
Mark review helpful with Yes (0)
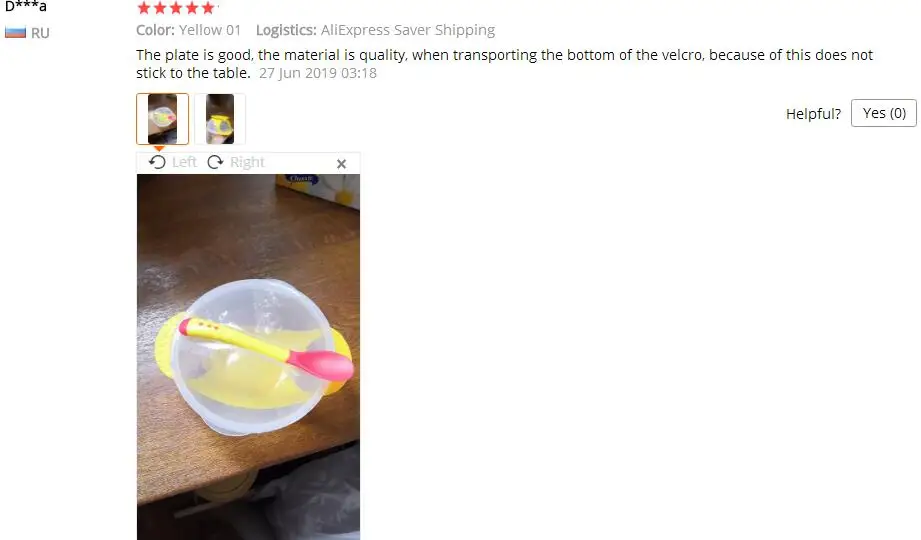click(x=884, y=113)
